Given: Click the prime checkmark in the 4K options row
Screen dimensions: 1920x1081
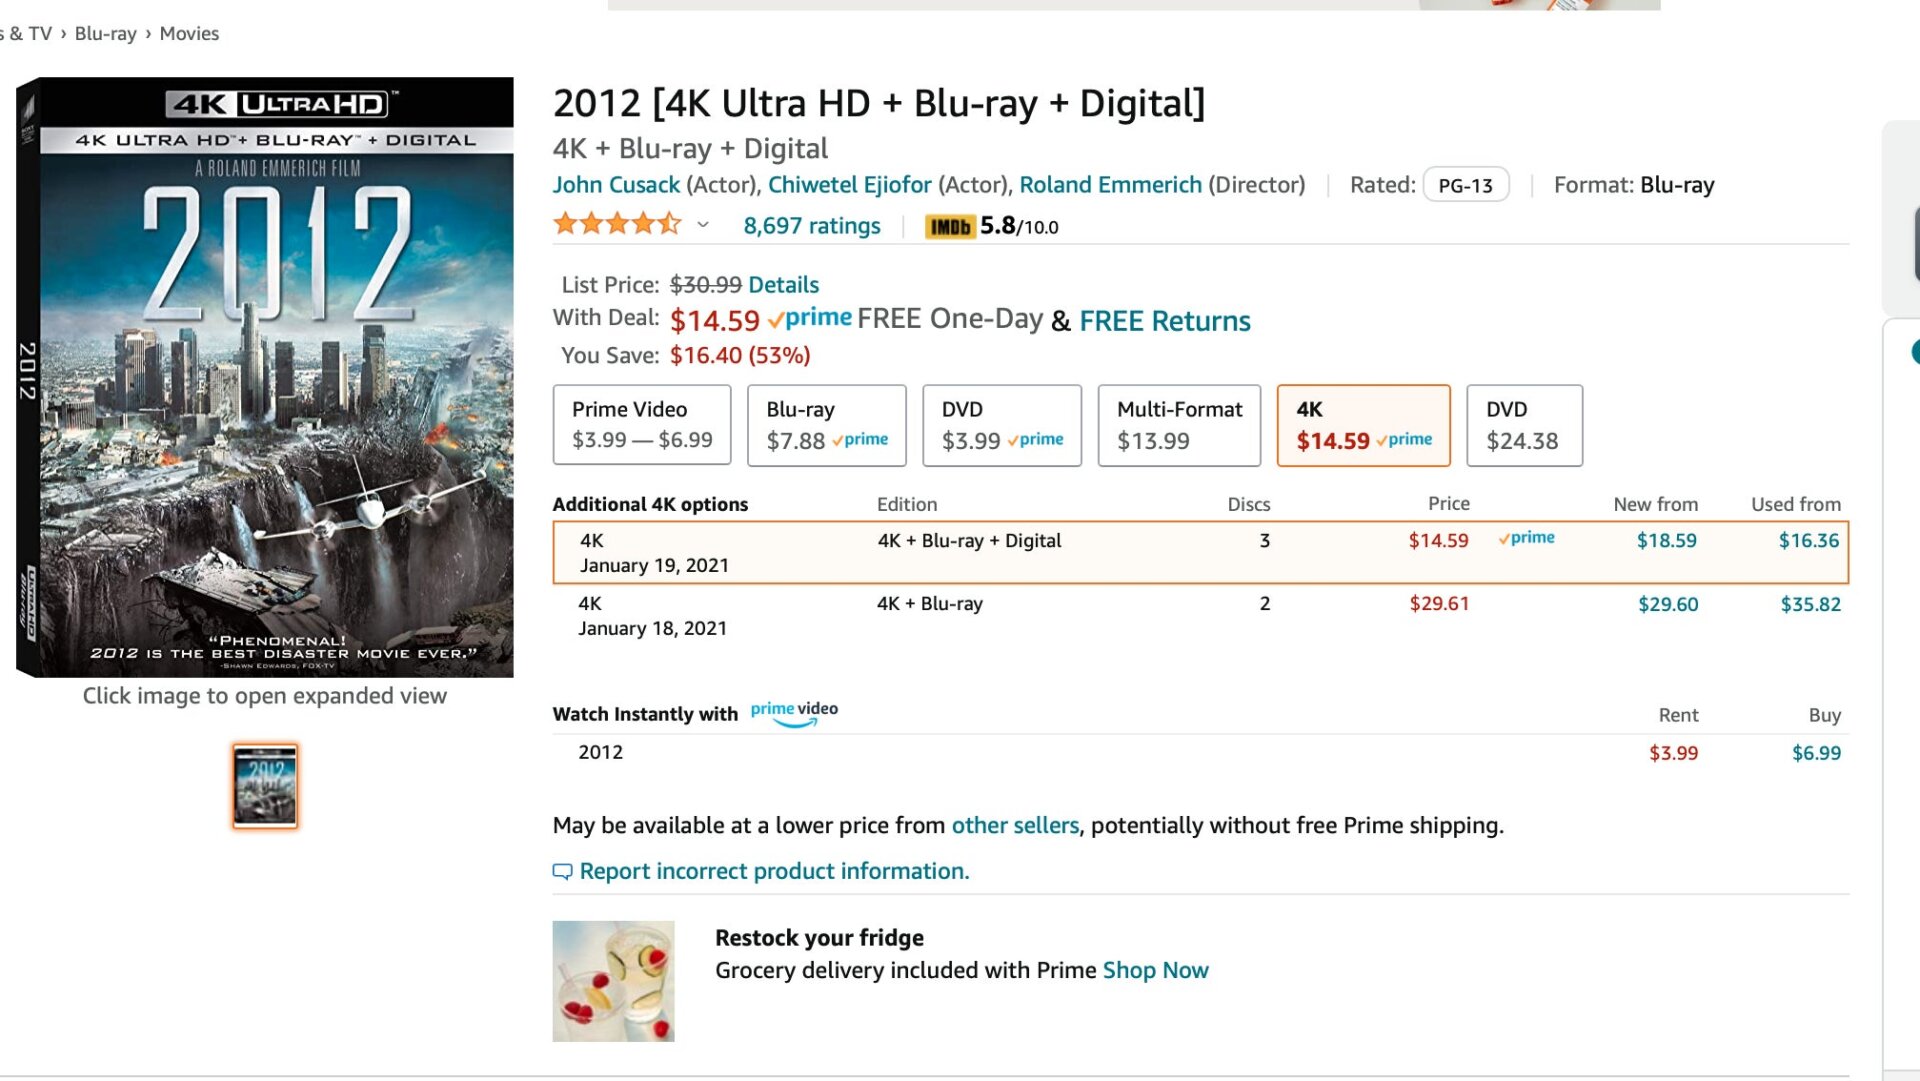Looking at the screenshot, I should coord(1526,539).
